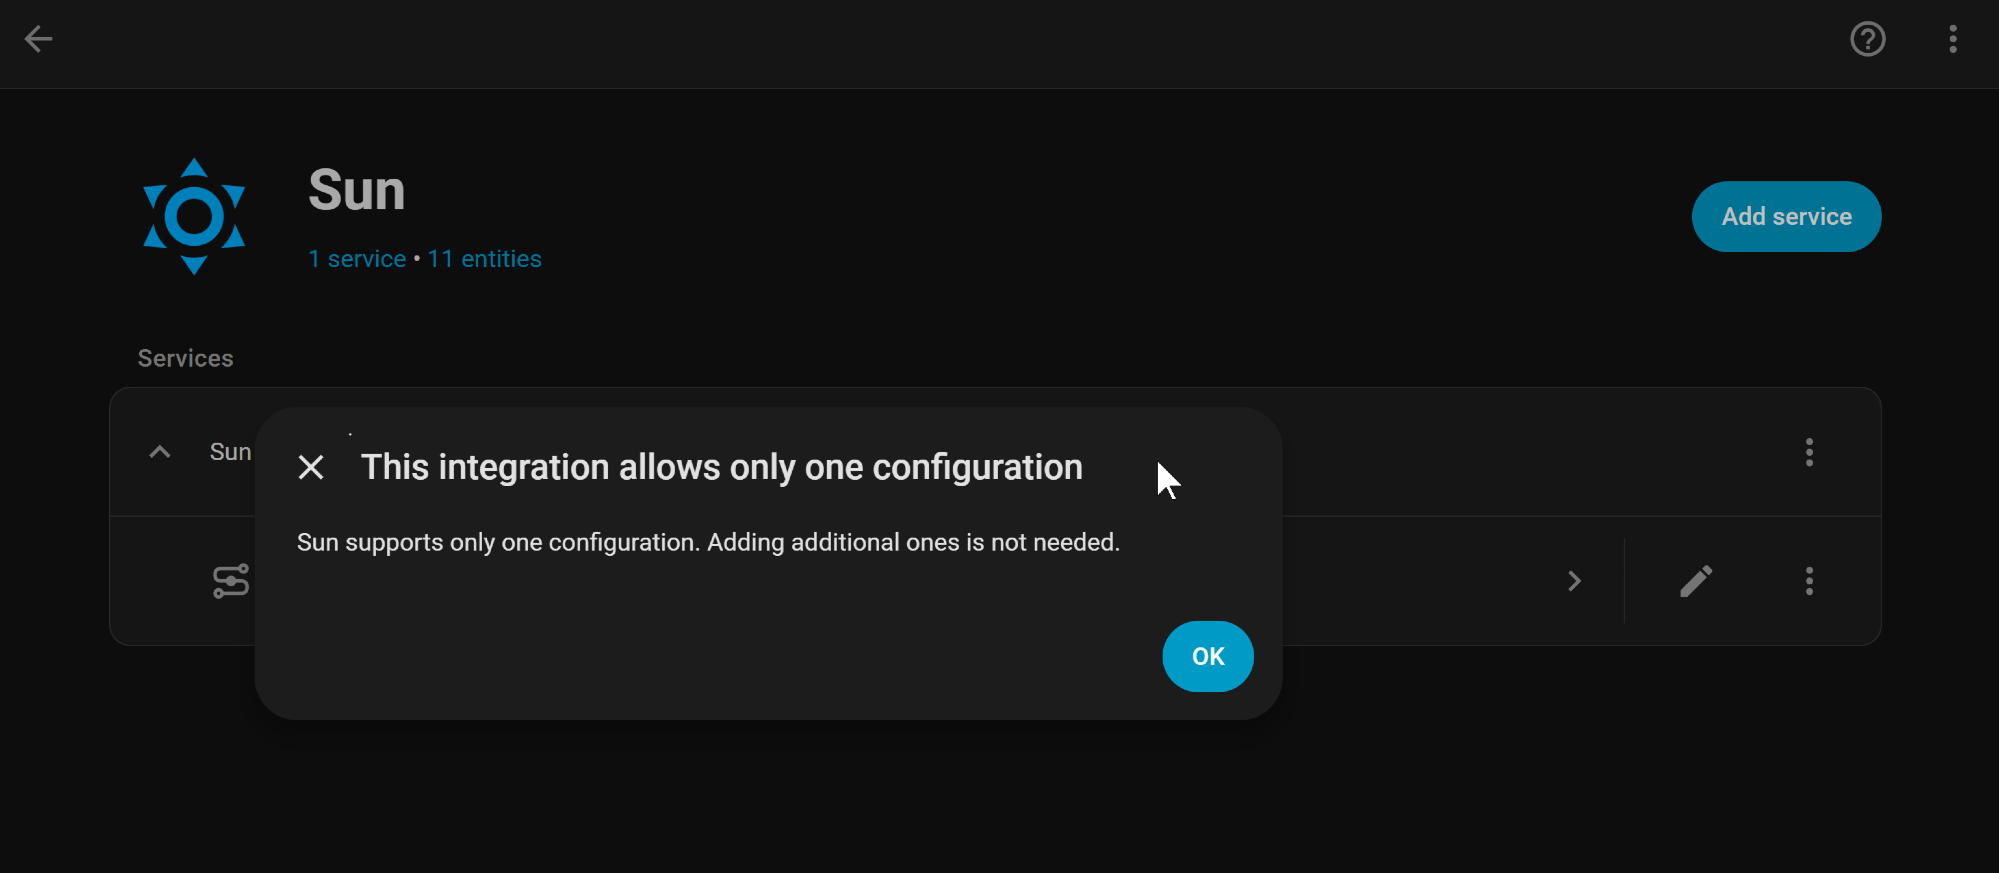Open the sub-entry row three-dot menu
This screenshot has height=873, width=1999.
coord(1808,581)
